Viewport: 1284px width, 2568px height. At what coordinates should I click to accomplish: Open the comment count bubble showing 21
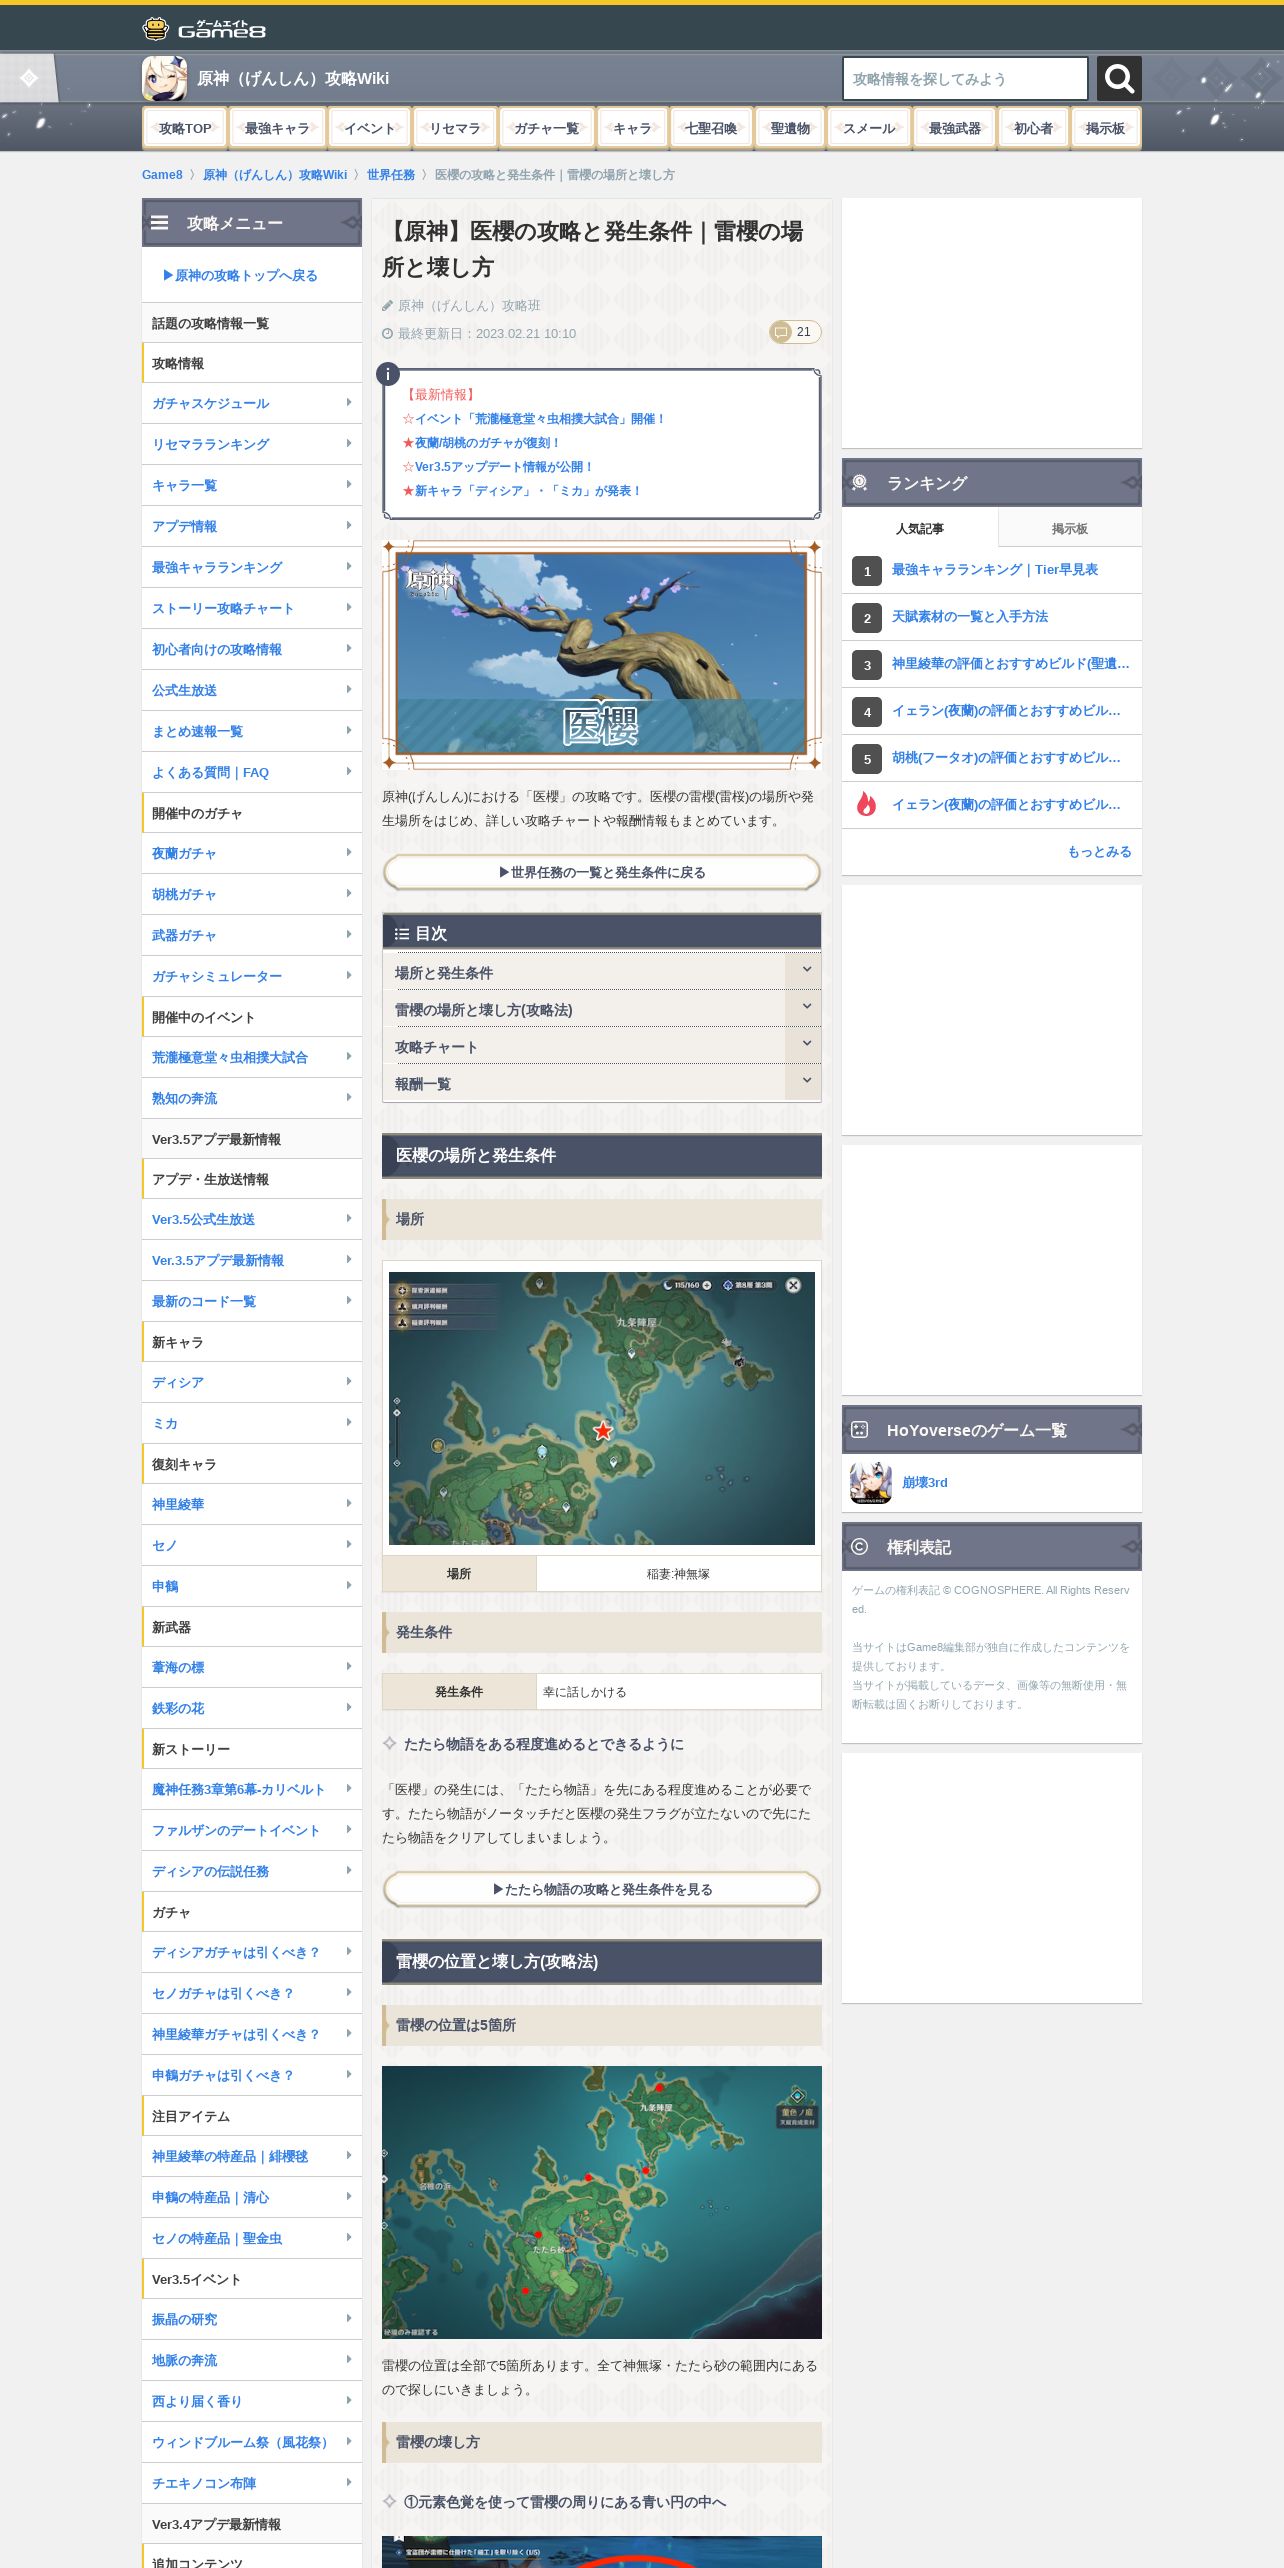point(795,332)
